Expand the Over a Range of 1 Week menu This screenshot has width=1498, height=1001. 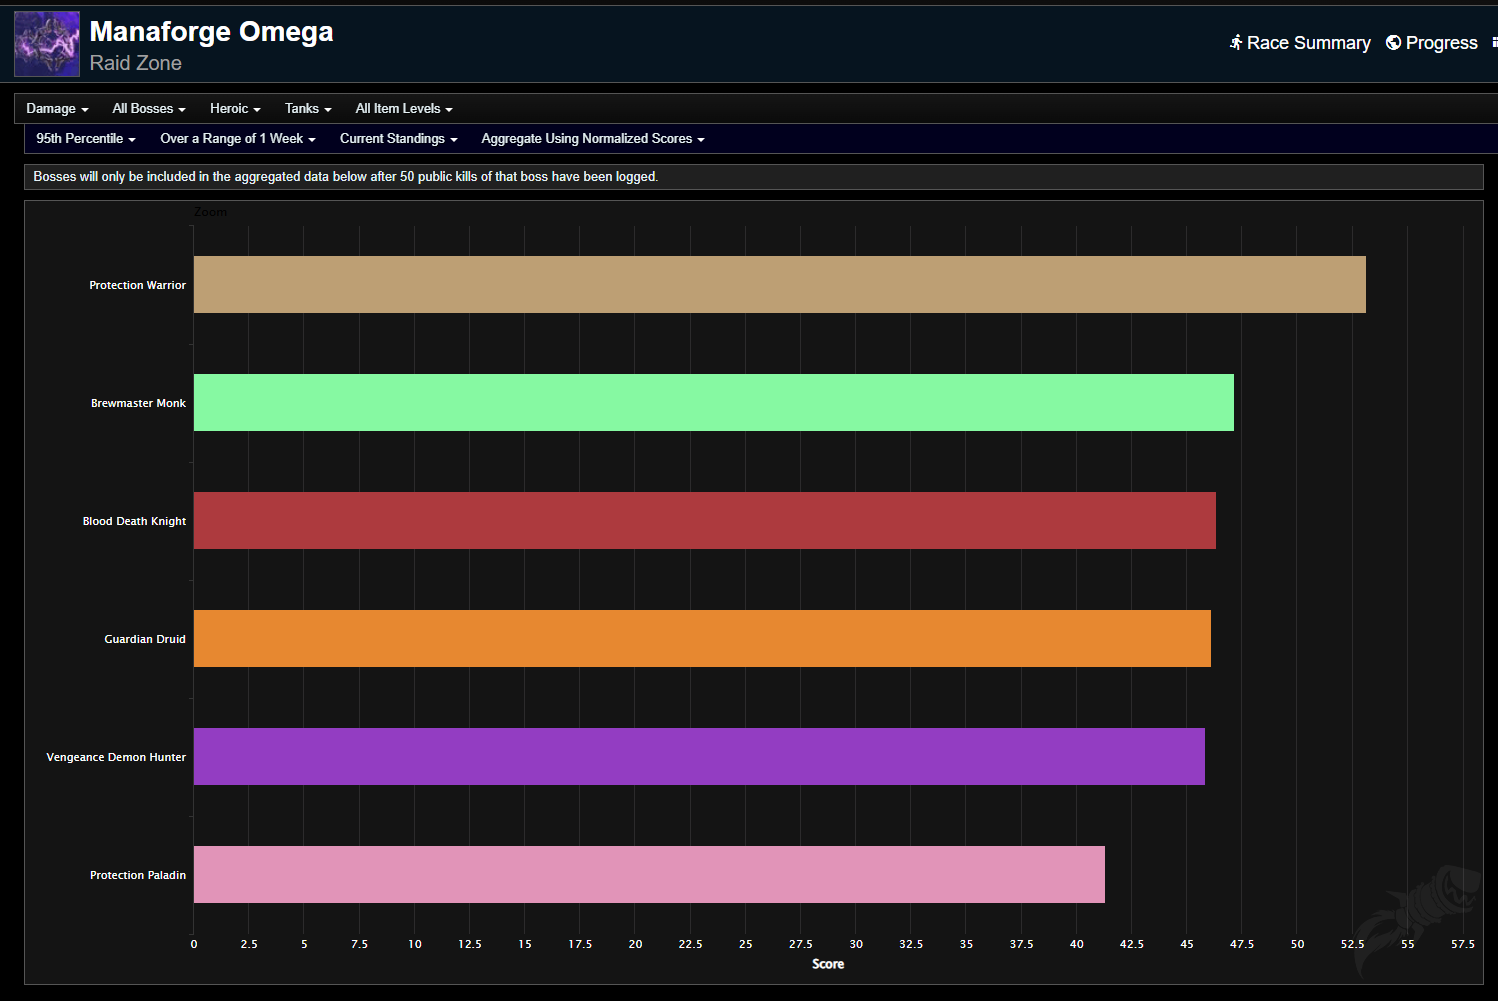coord(237,139)
